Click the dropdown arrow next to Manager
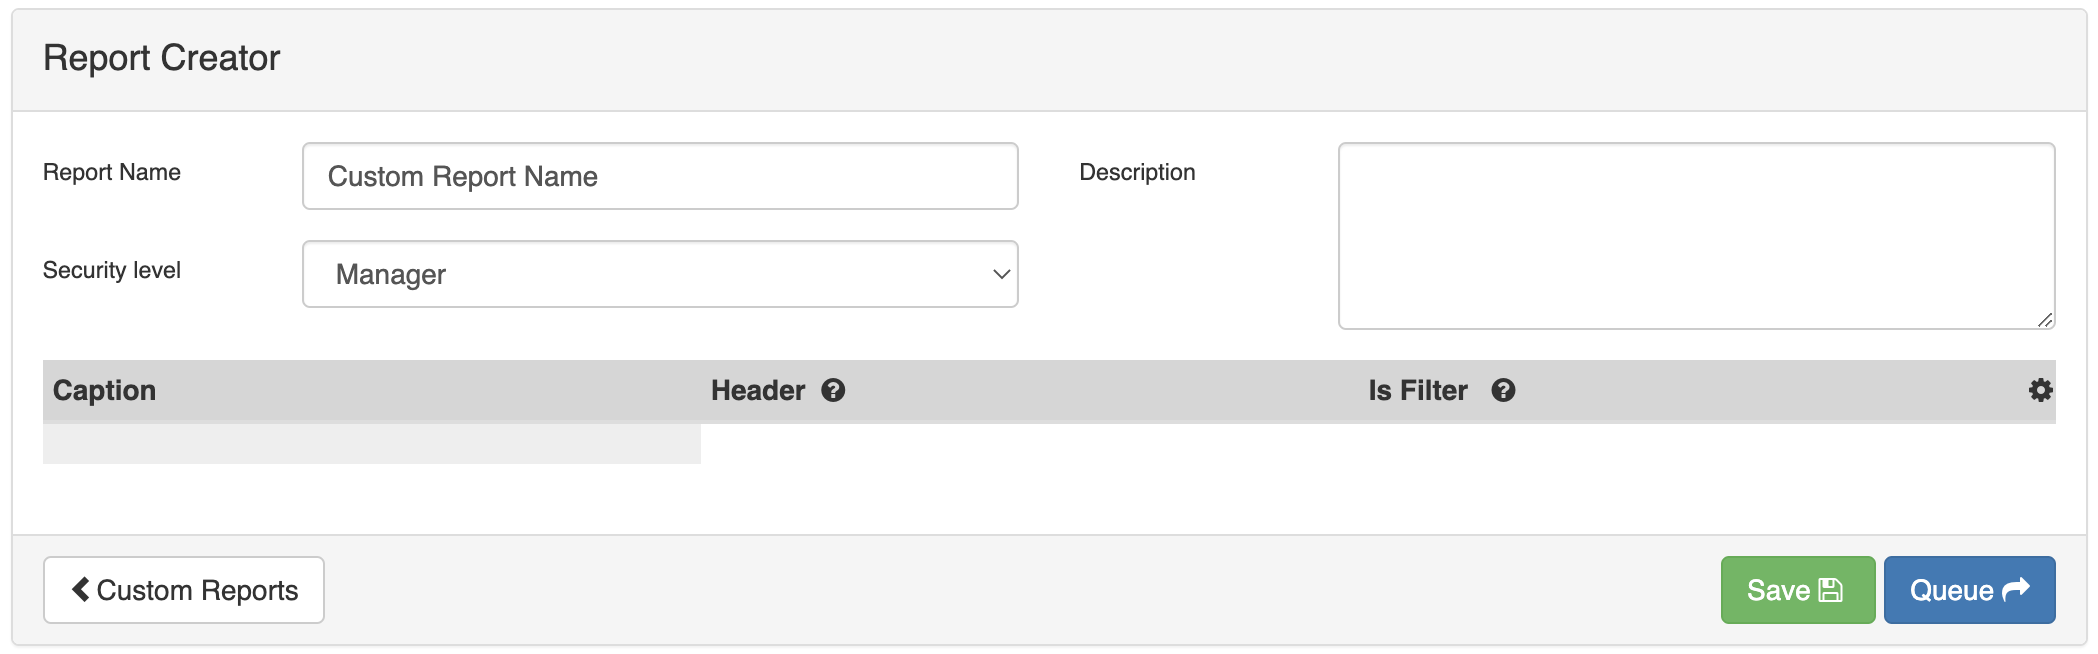The height and width of the screenshot is (654, 2098). (x=1001, y=274)
